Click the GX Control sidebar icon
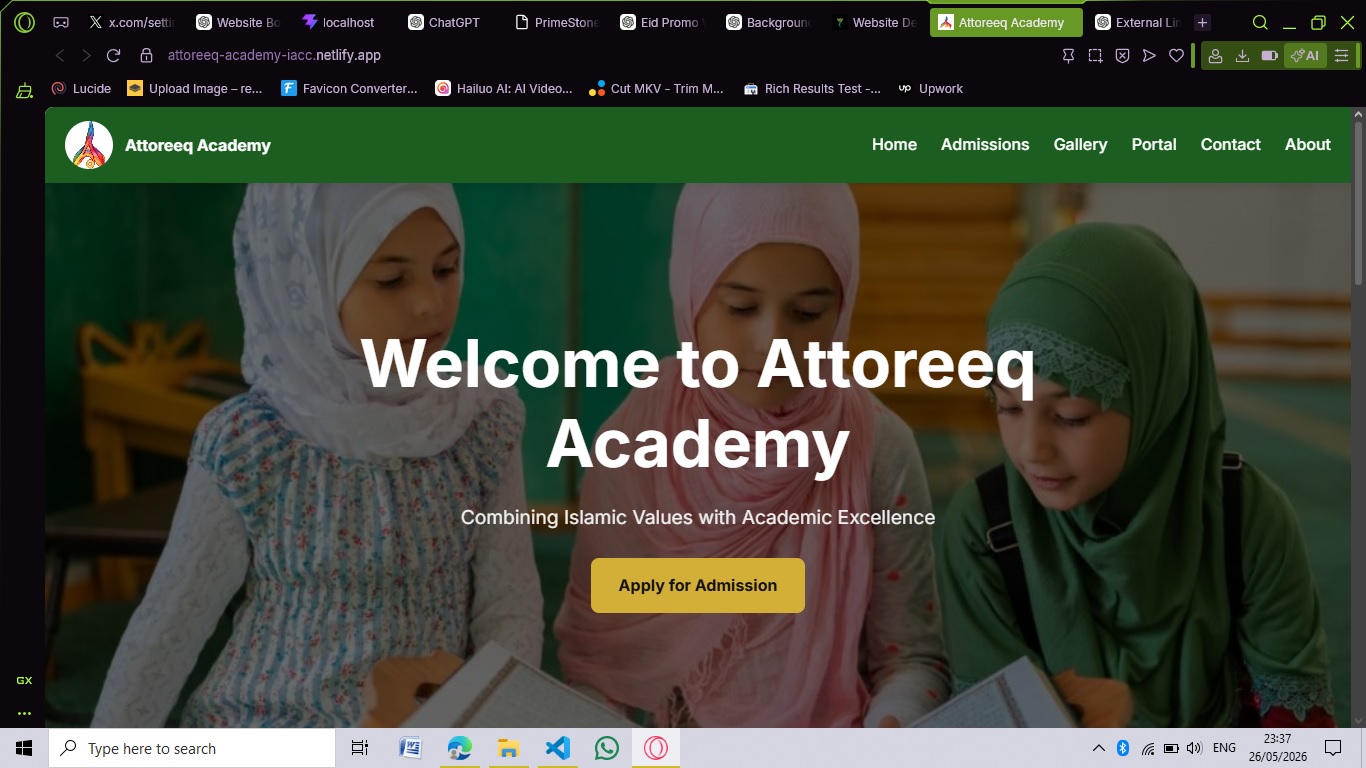 click(x=24, y=680)
